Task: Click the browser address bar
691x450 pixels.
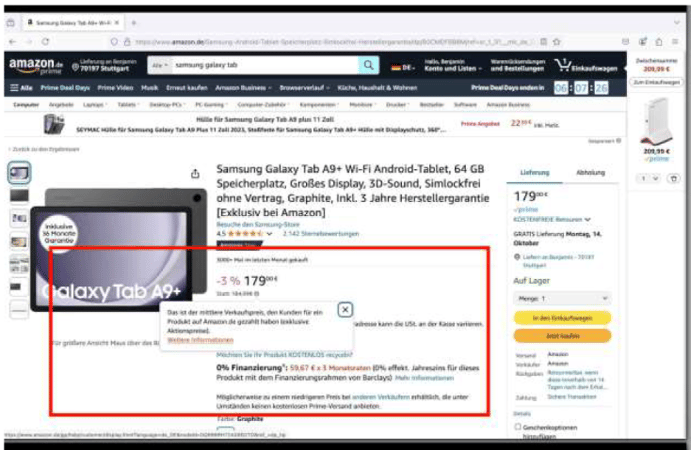Action: point(333,42)
